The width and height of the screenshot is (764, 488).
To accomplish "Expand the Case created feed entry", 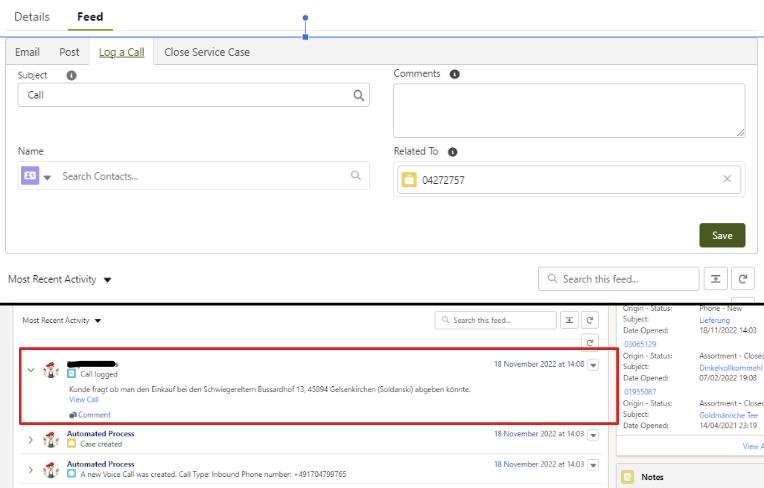I will pyautogui.click(x=31, y=439).
